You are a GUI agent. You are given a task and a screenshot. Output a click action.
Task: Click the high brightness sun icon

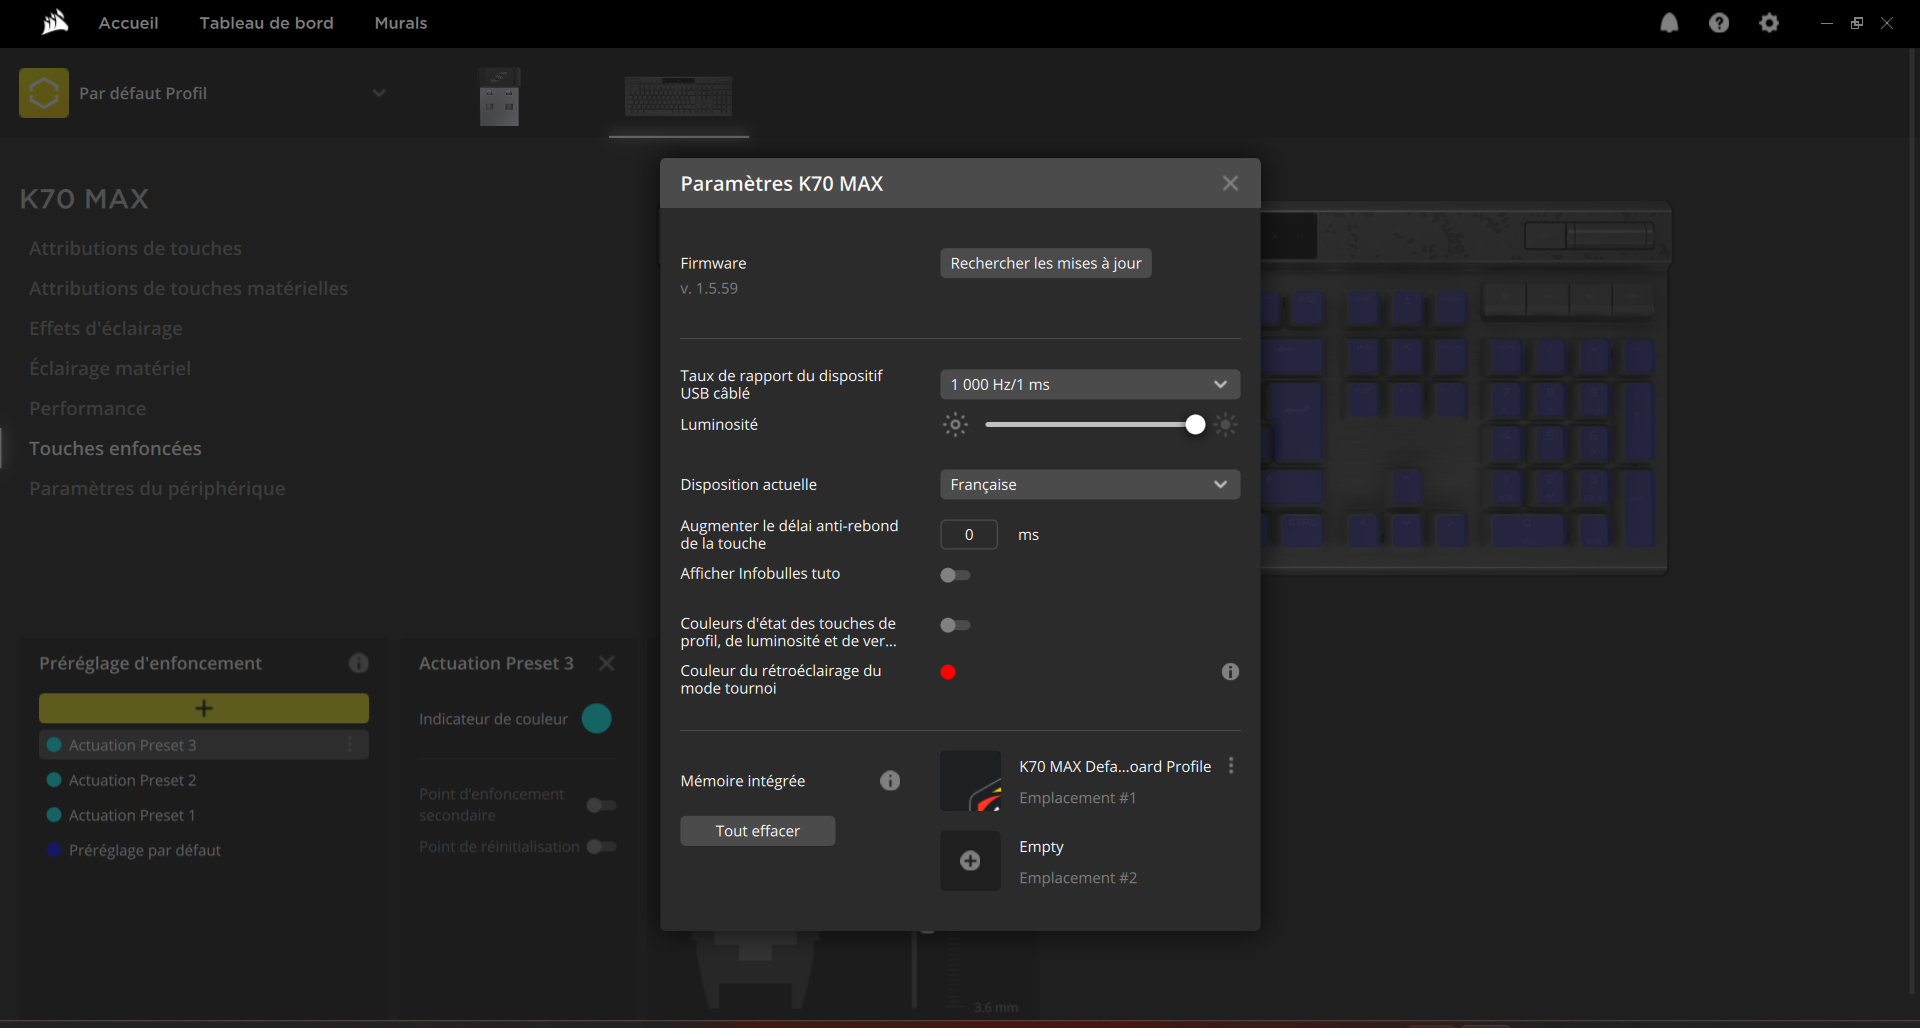(x=1225, y=425)
